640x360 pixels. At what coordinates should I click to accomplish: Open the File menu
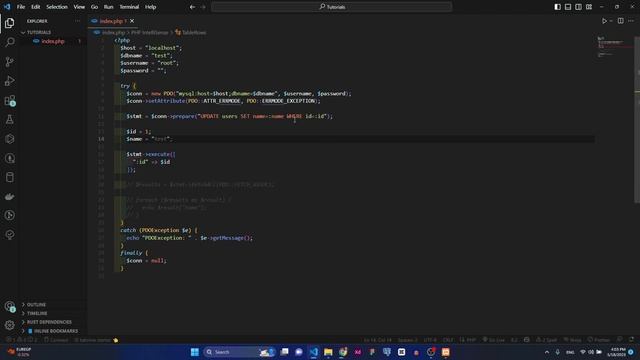coord(21,7)
